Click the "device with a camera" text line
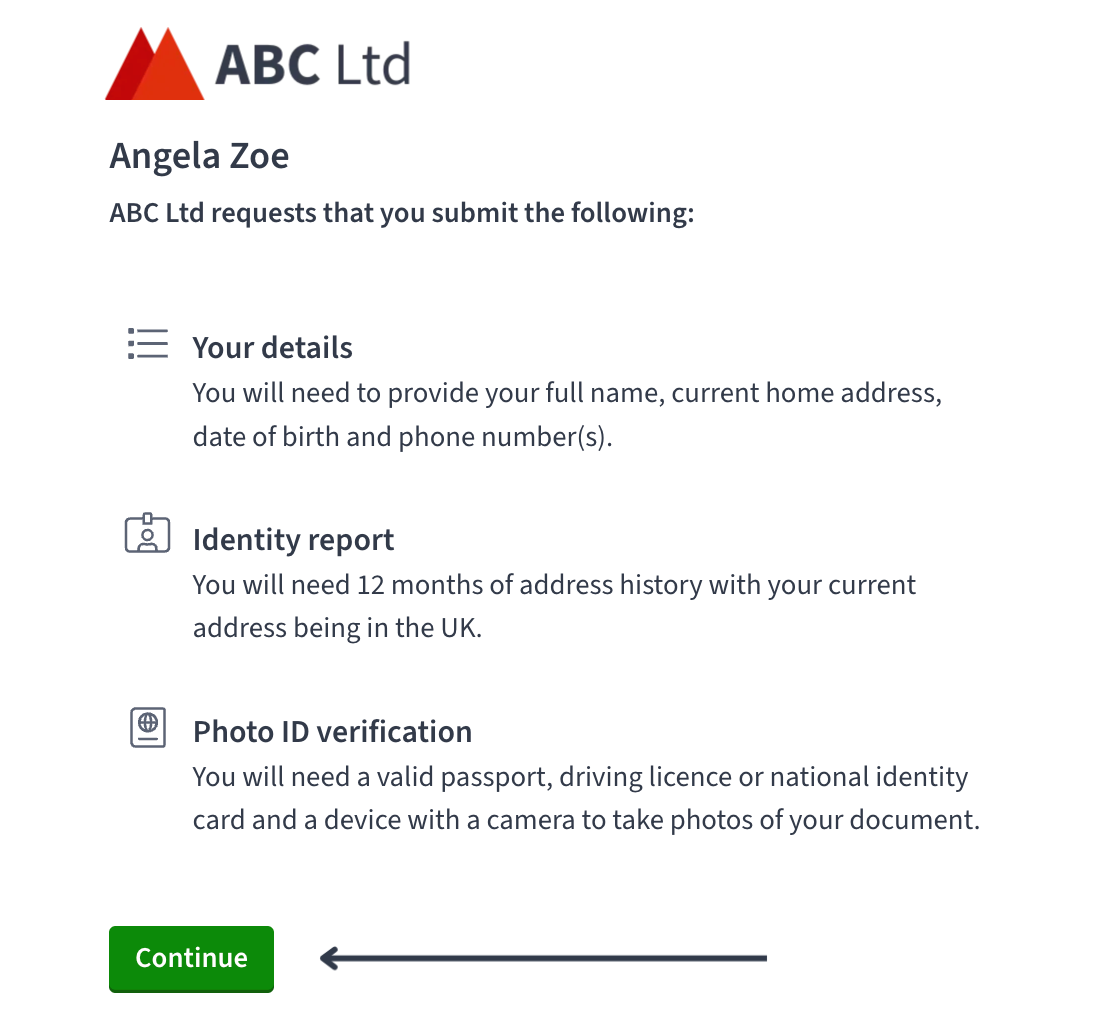 (586, 821)
